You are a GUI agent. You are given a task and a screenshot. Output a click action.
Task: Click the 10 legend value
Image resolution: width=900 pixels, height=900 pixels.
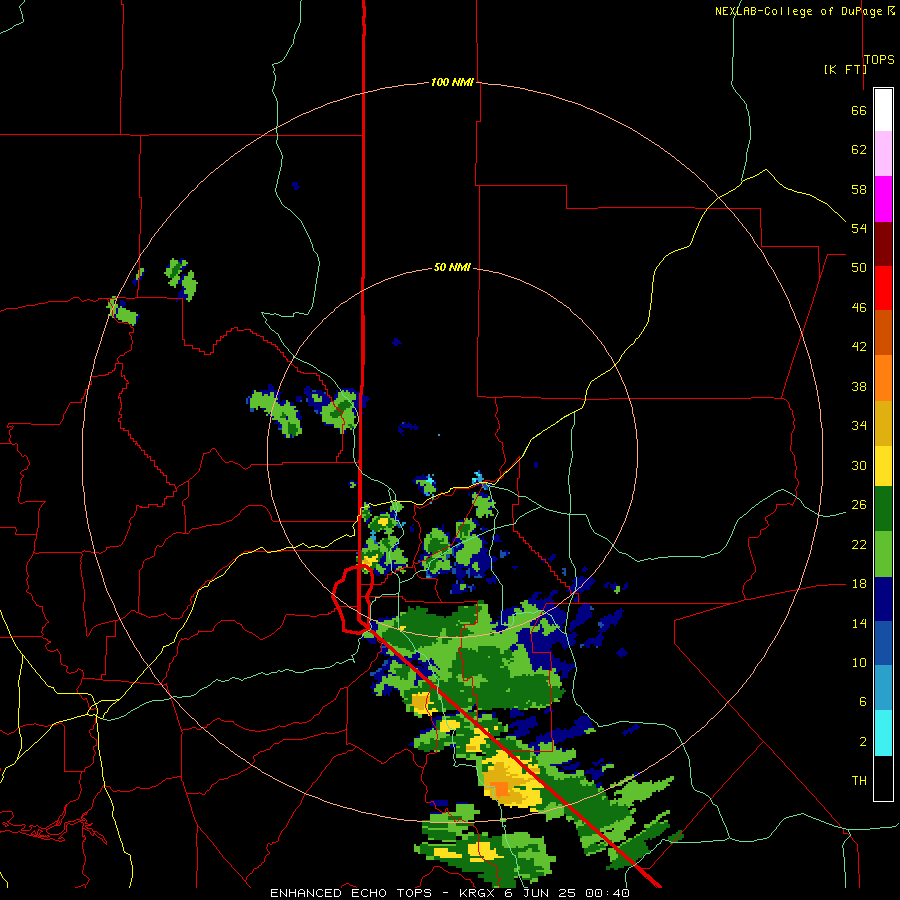point(859,662)
